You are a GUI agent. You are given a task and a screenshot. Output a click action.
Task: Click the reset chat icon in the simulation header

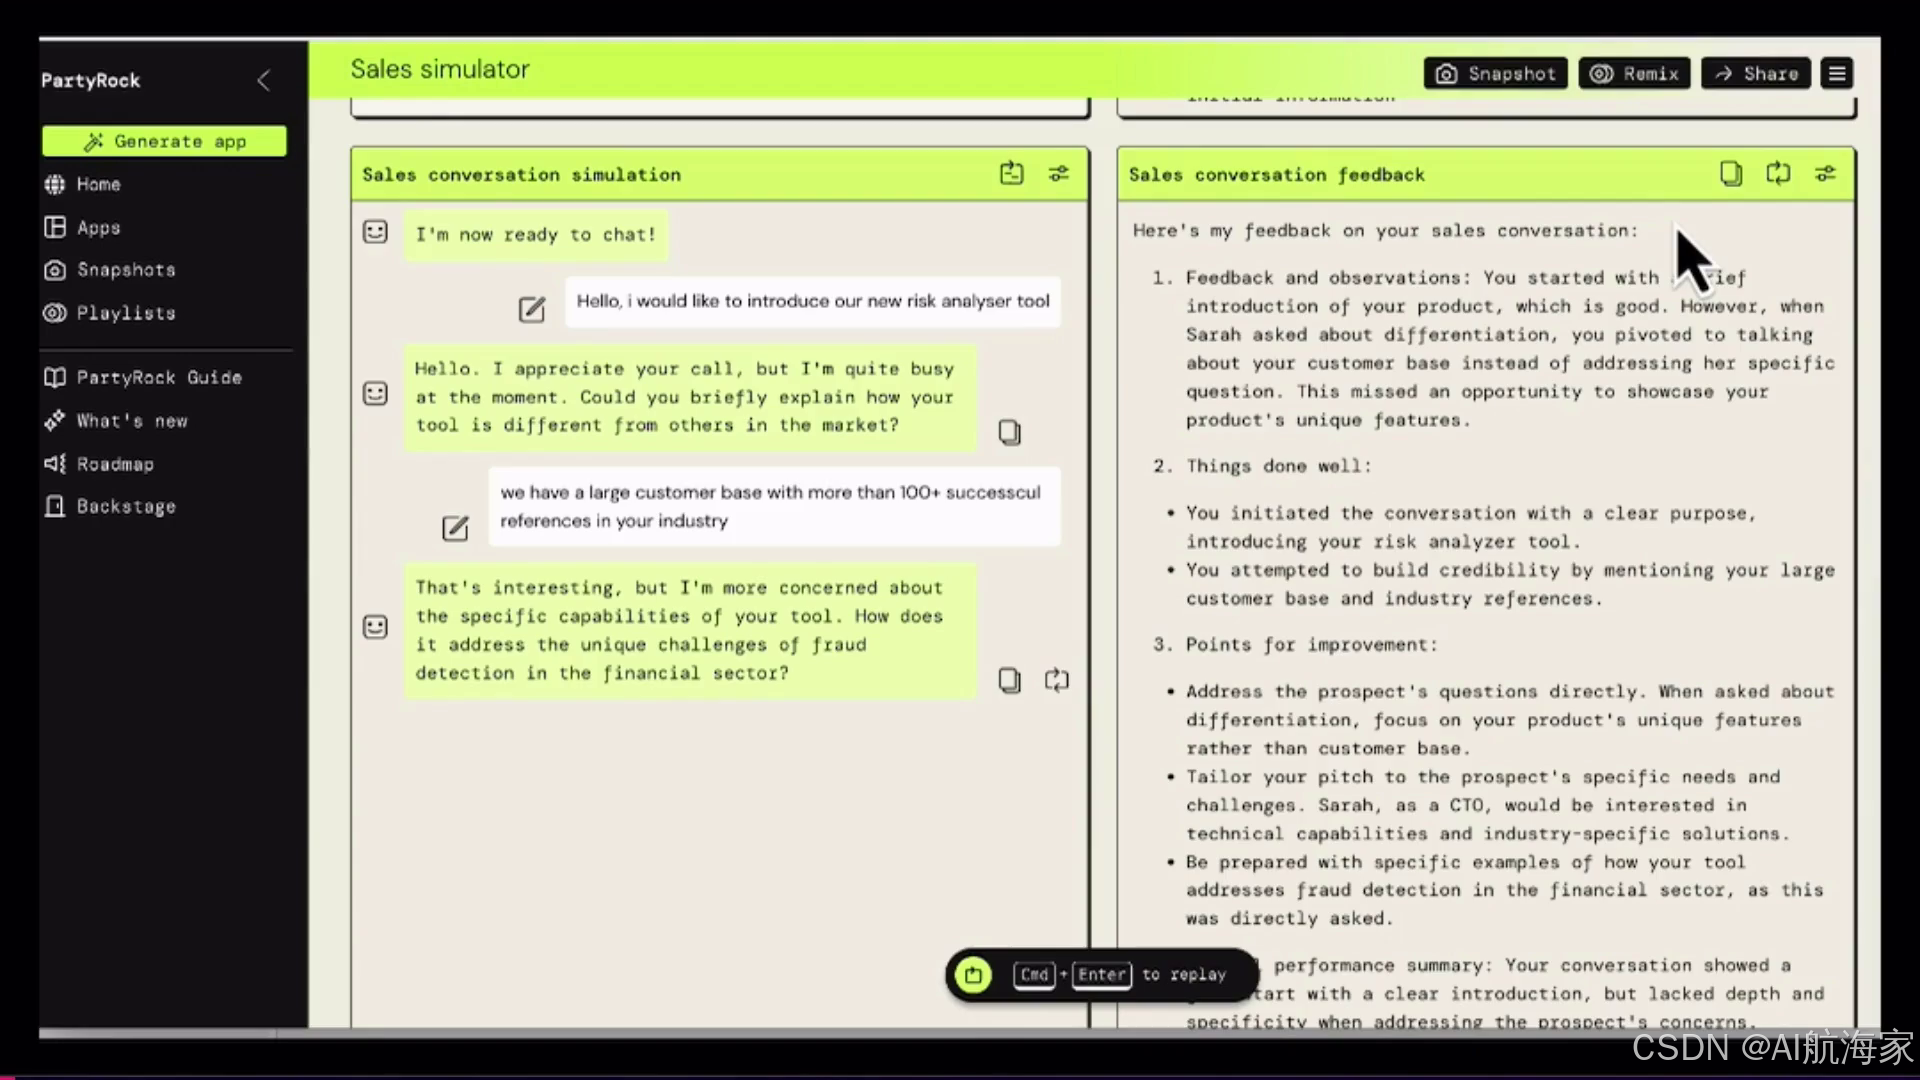tap(1011, 174)
